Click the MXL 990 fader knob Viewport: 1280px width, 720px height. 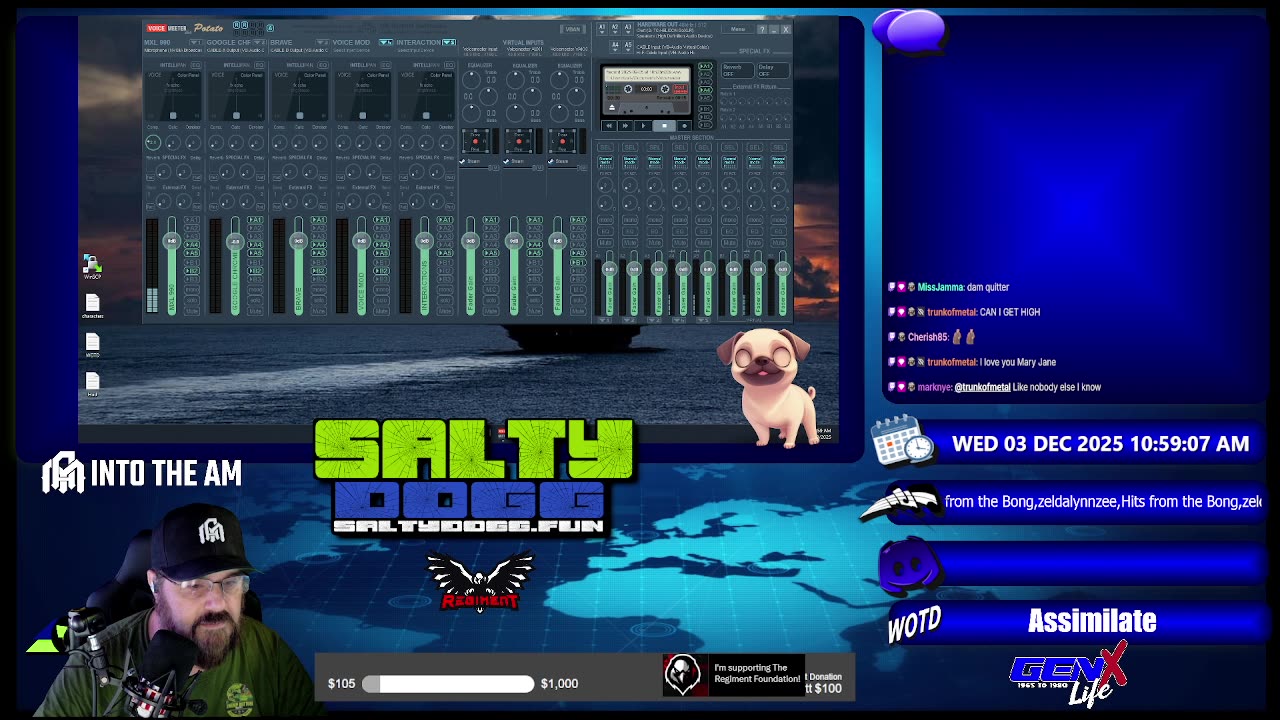point(172,241)
